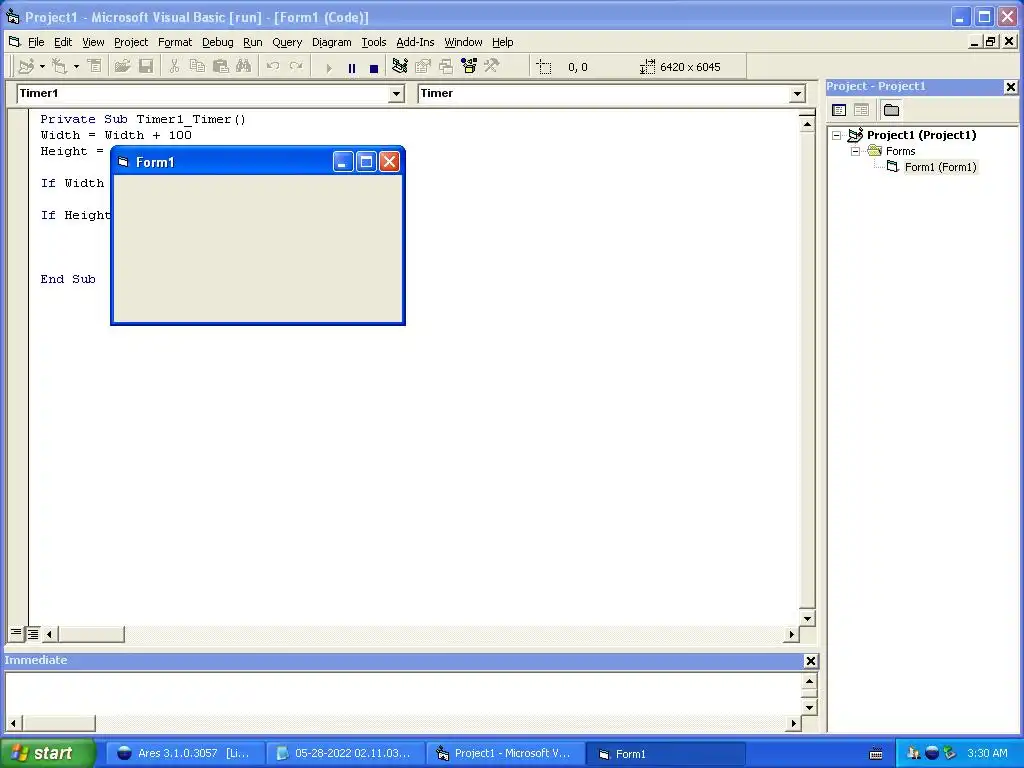
Task: Switch to 05-28-2022 taskbar button
Action: pyautogui.click(x=345, y=753)
